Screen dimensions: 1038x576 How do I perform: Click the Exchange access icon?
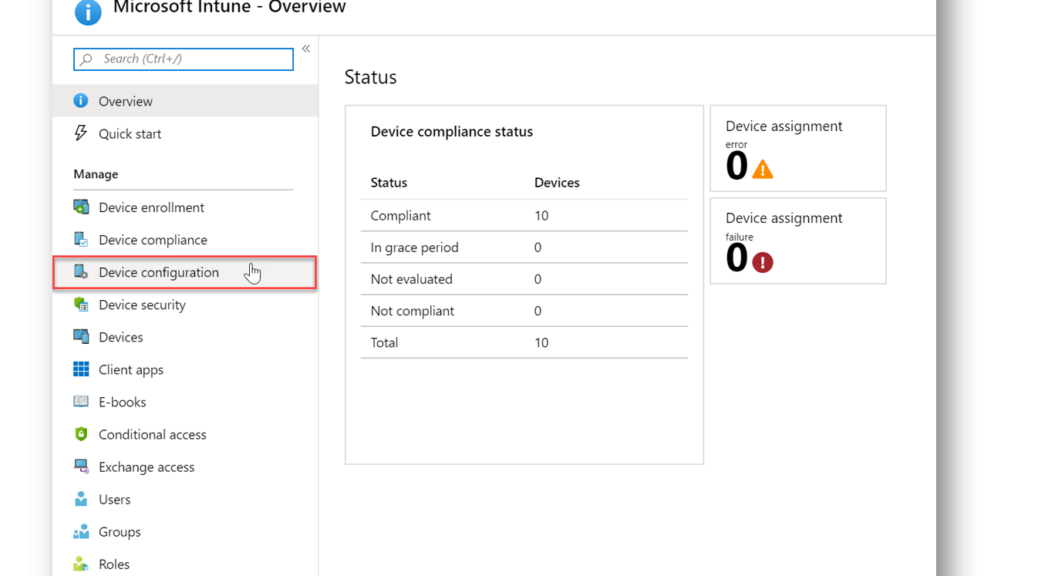coord(81,466)
